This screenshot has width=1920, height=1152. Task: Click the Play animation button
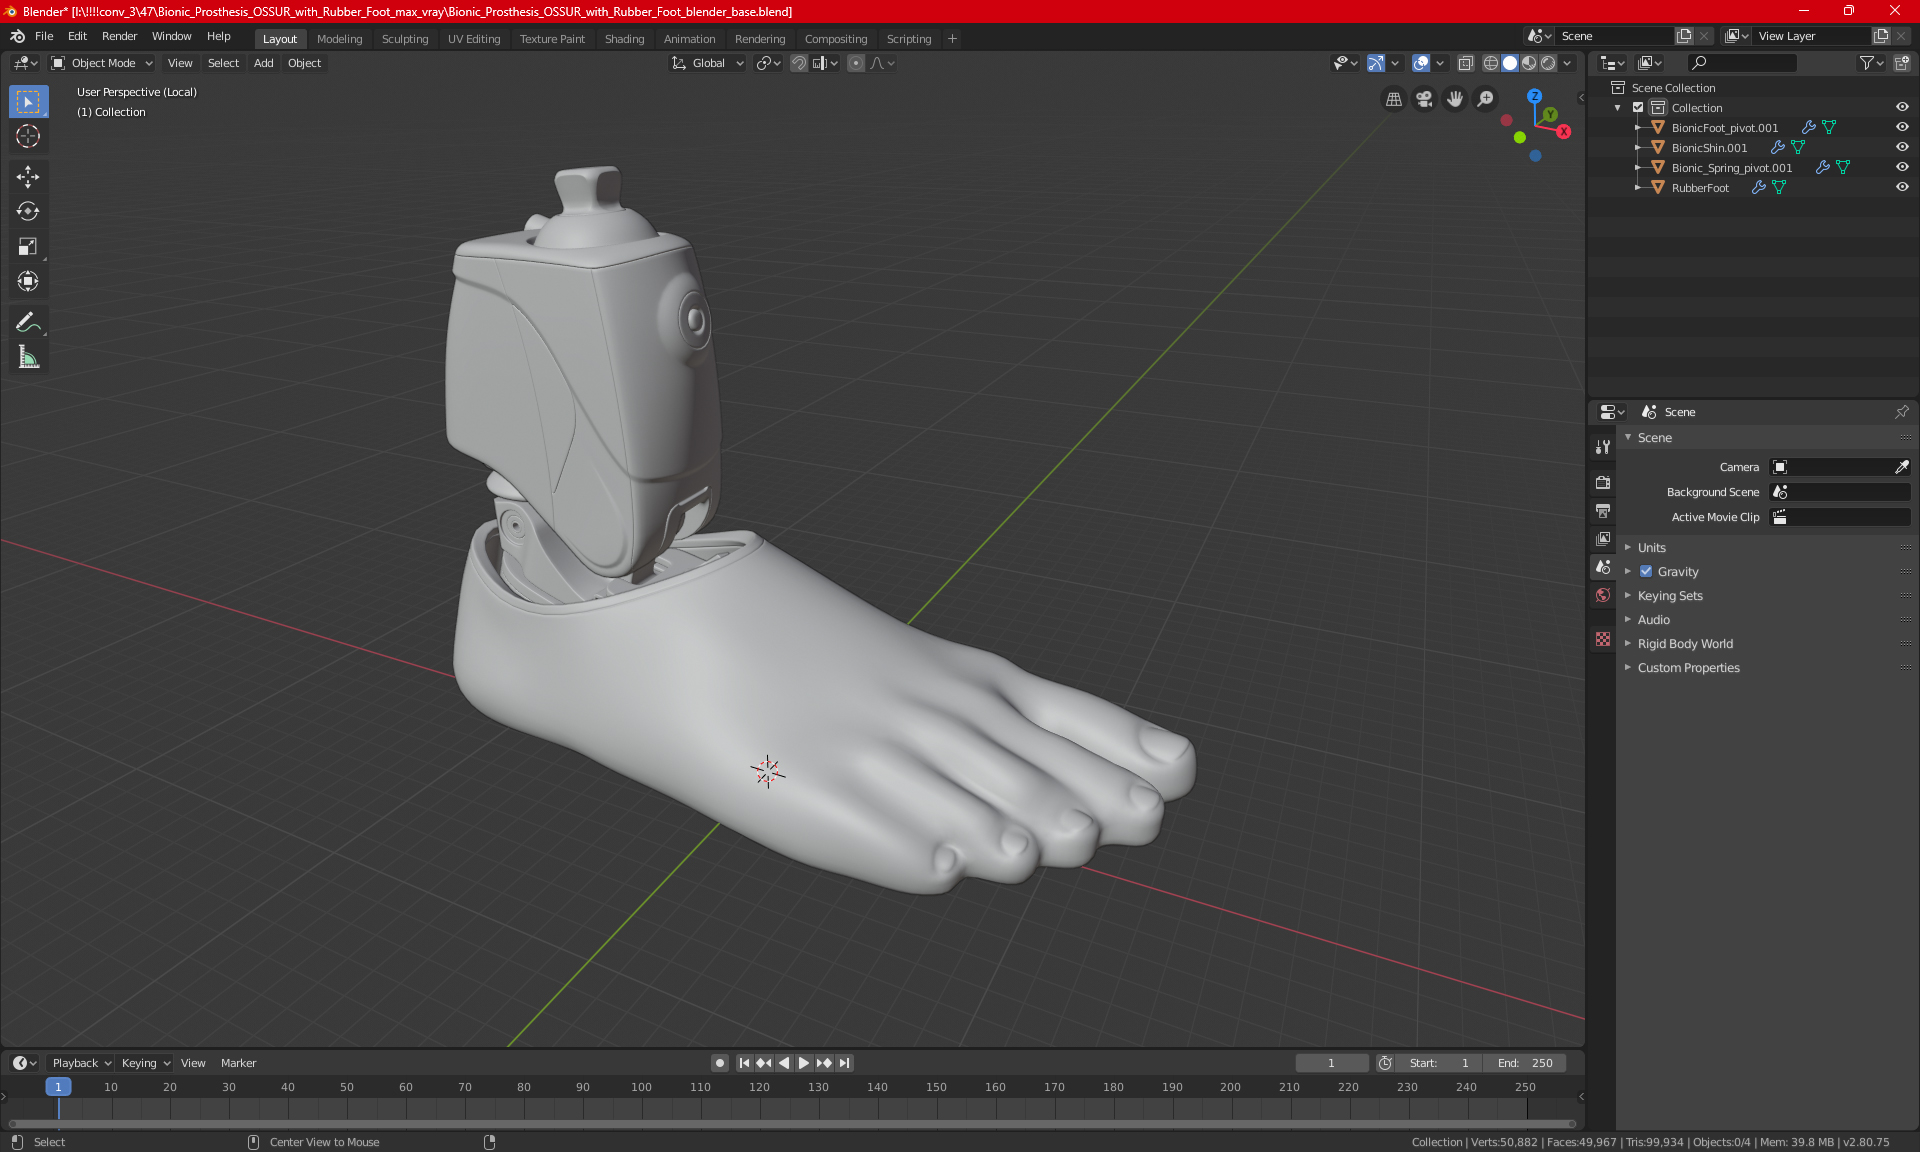tap(804, 1063)
